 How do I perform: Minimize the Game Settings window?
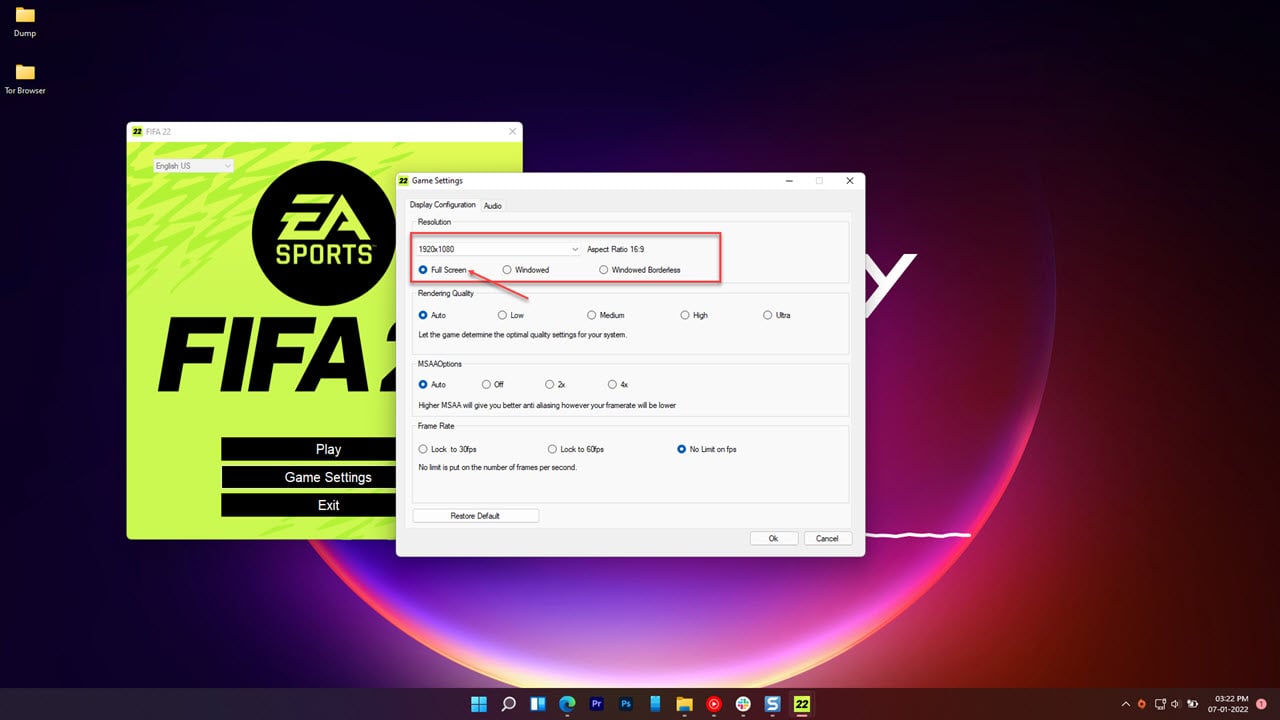(789, 181)
